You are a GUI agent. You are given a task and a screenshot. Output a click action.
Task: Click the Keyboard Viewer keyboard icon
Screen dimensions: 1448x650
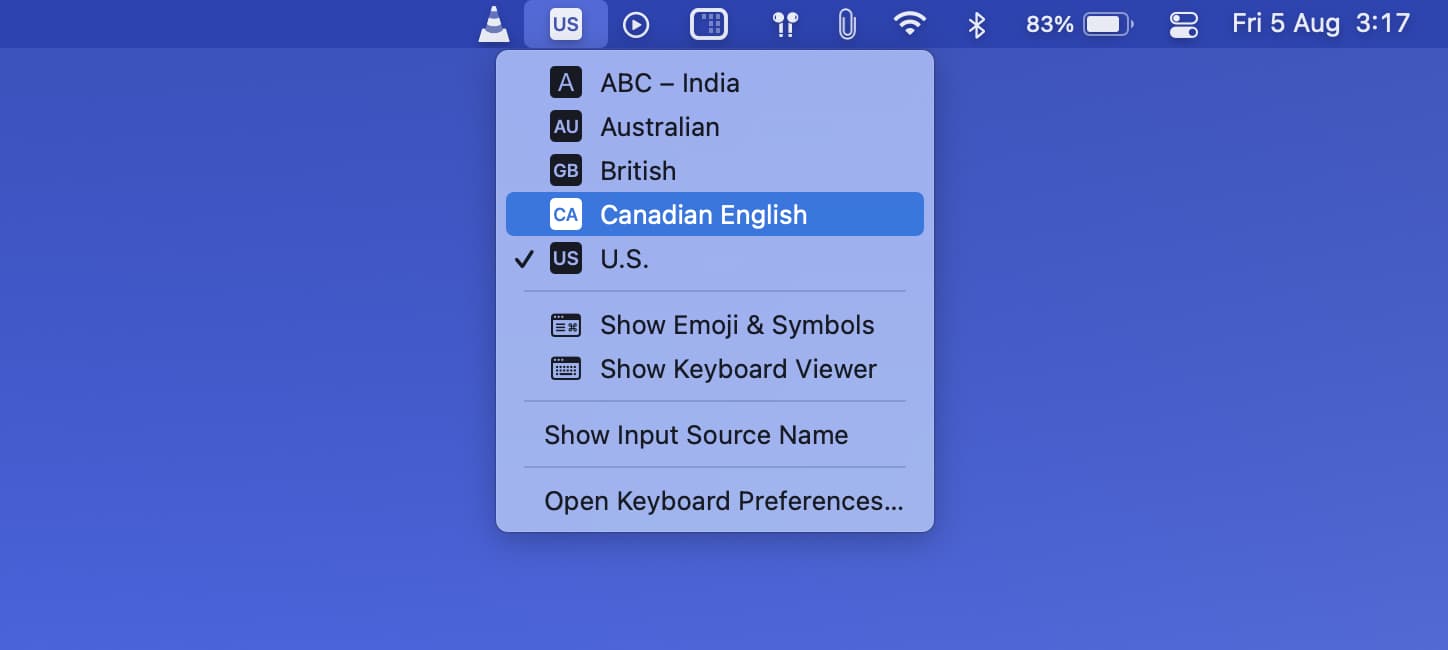566,369
